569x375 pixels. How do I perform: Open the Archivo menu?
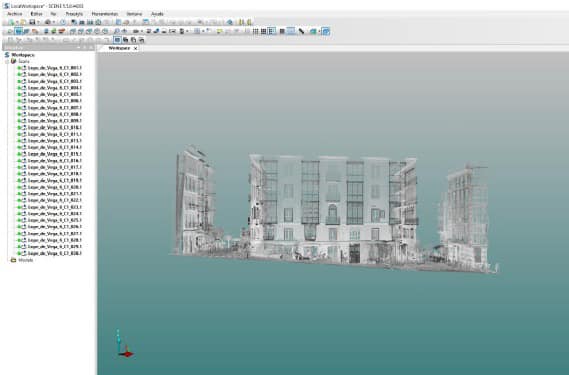click(x=15, y=14)
